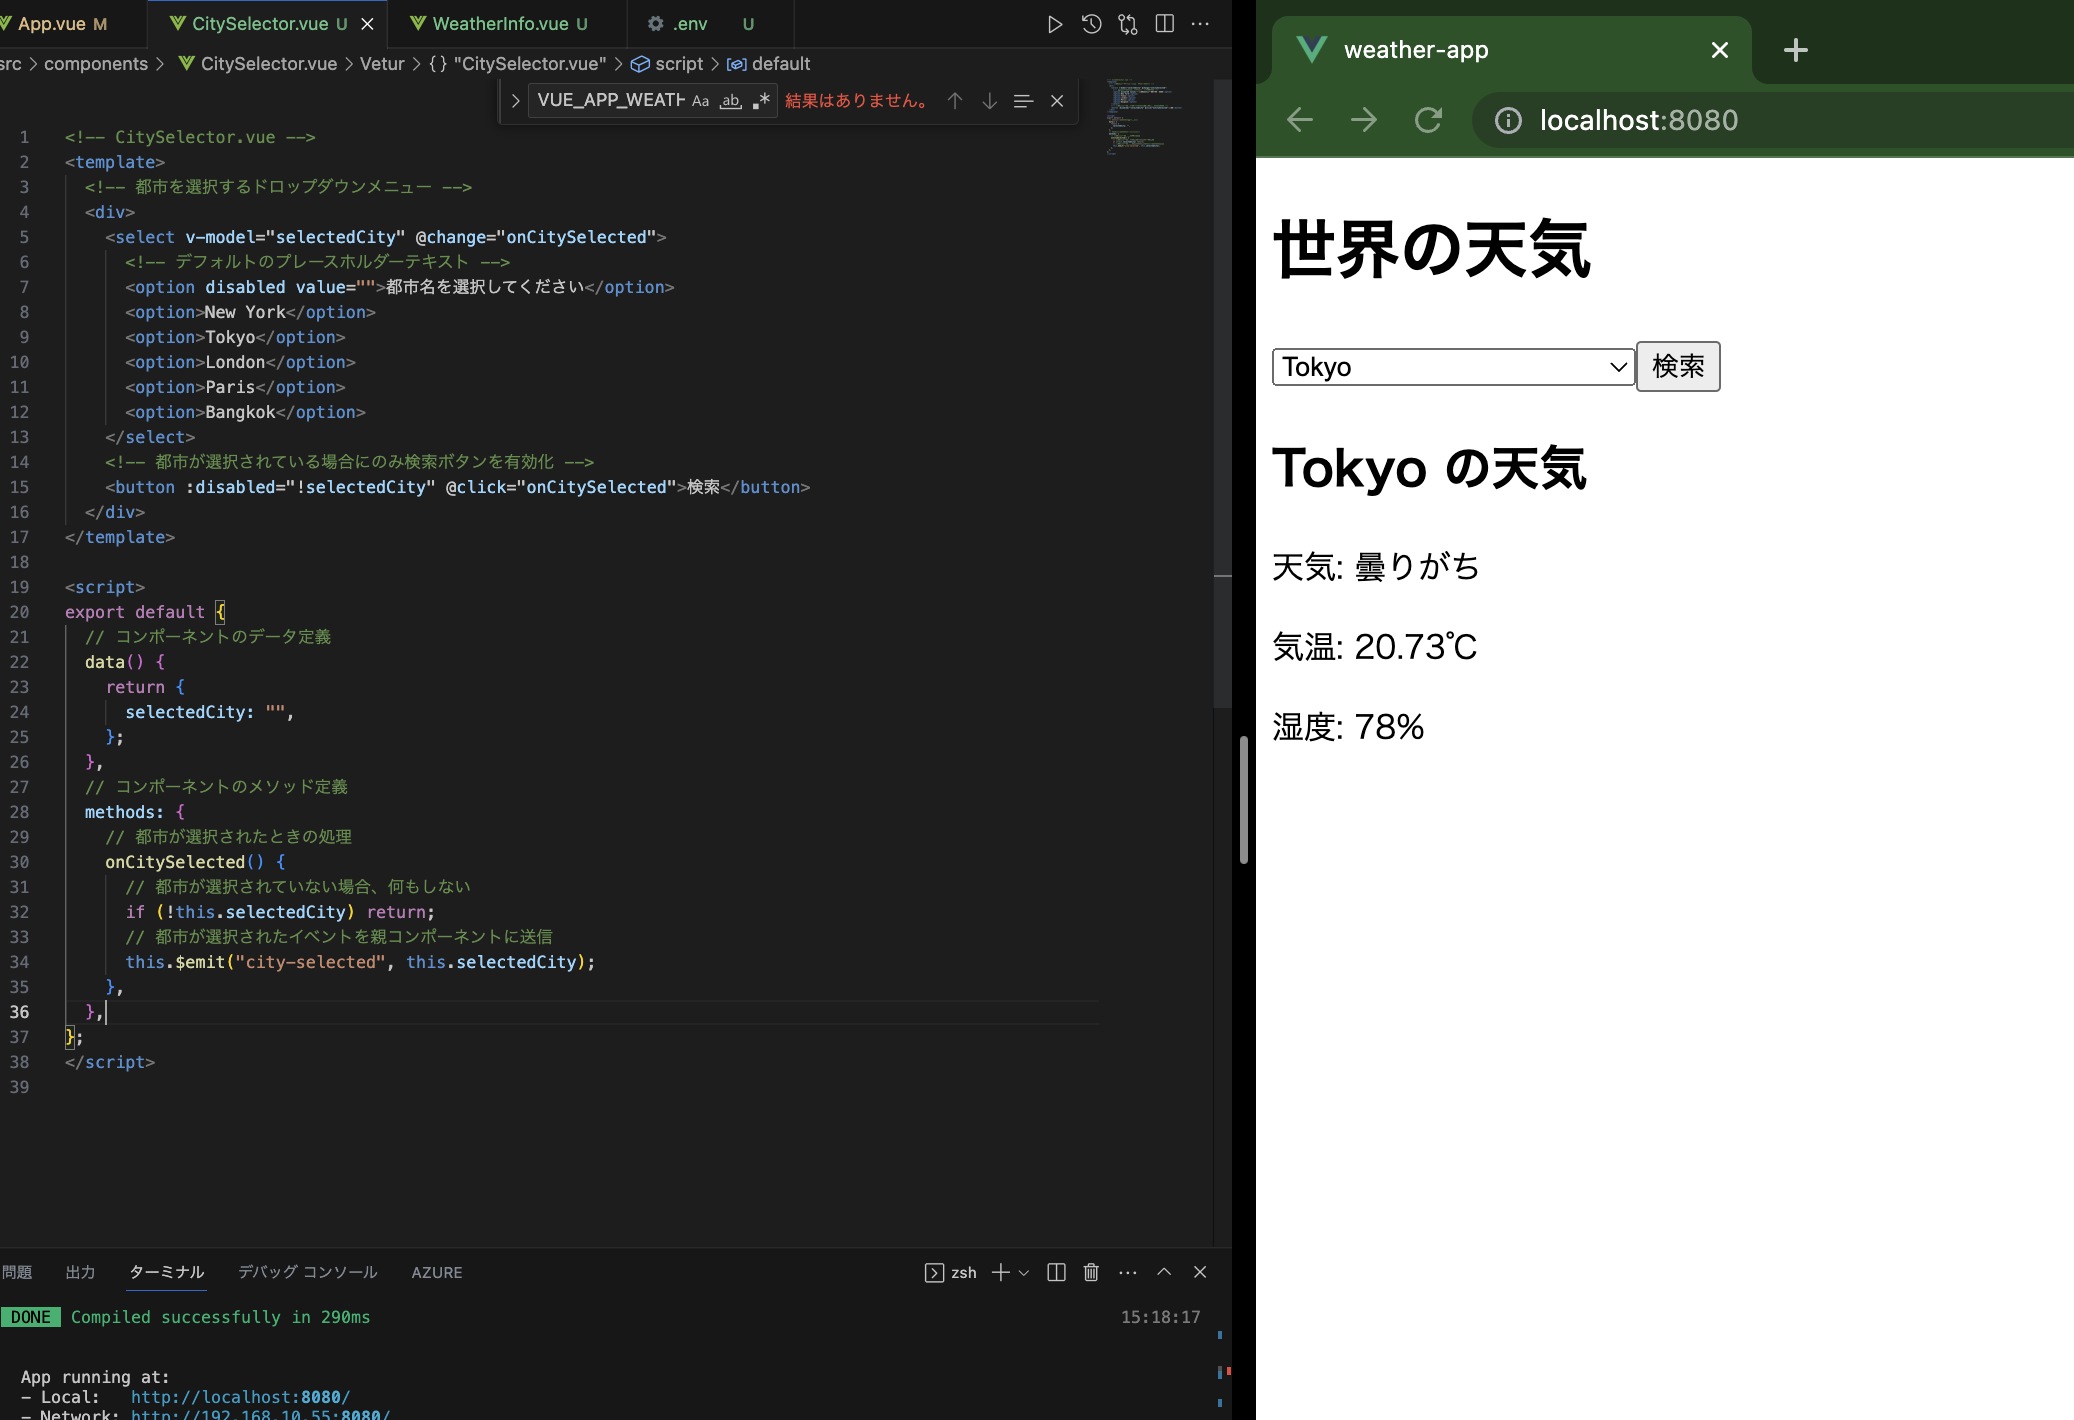Jump to next match in find widget

[x=989, y=101]
